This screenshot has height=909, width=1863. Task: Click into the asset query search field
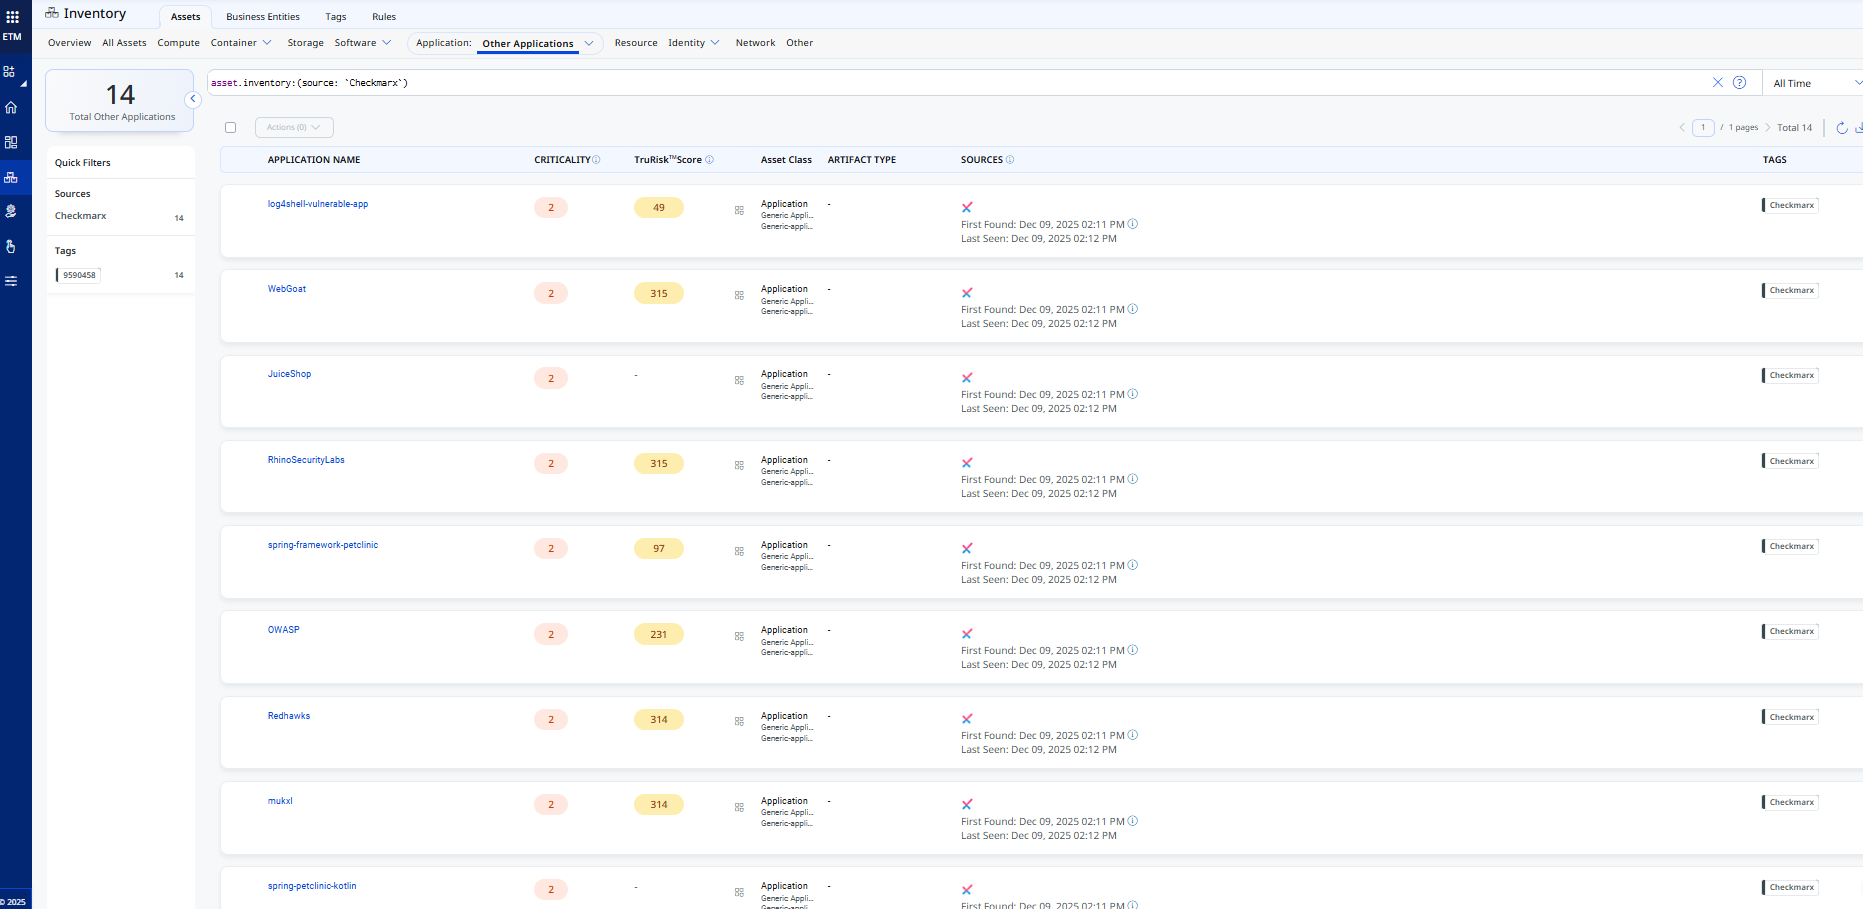(950, 83)
